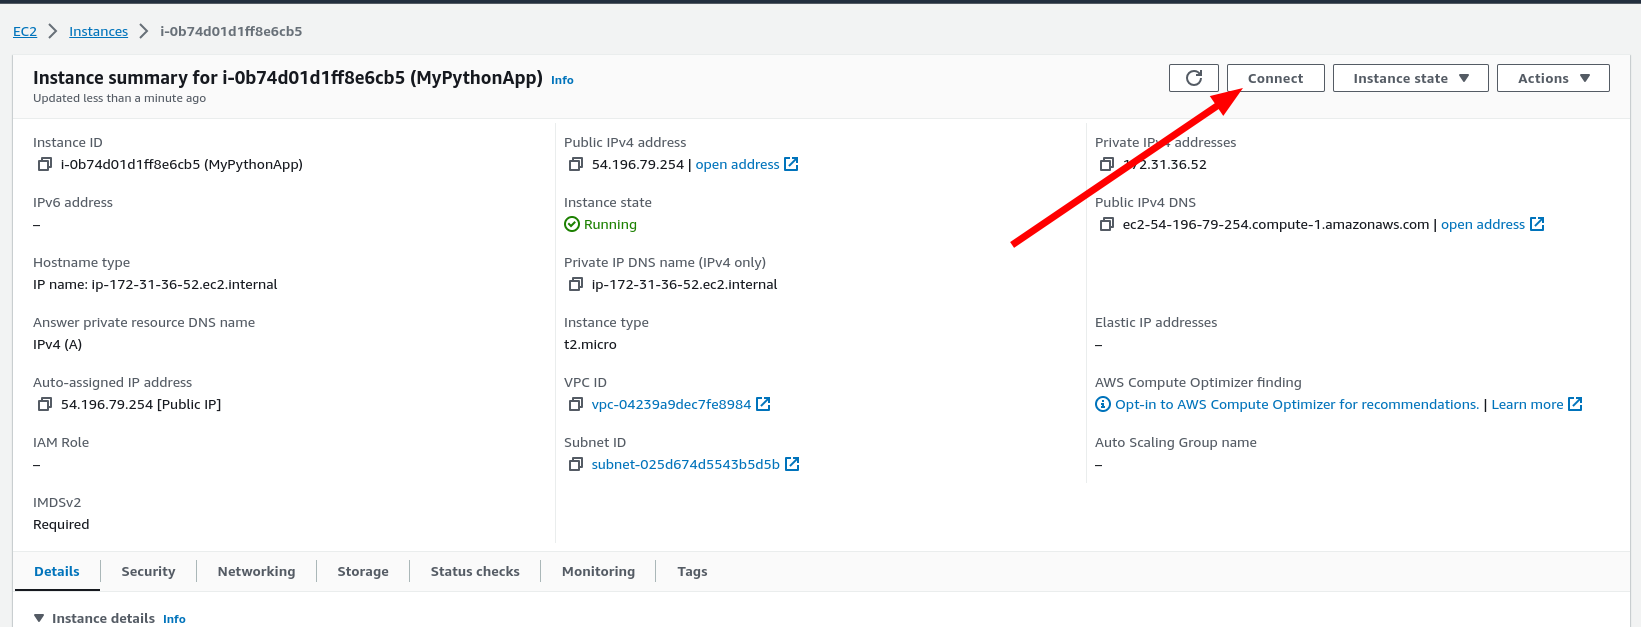
Task: Switch to the Networking tab
Action: coord(256,571)
